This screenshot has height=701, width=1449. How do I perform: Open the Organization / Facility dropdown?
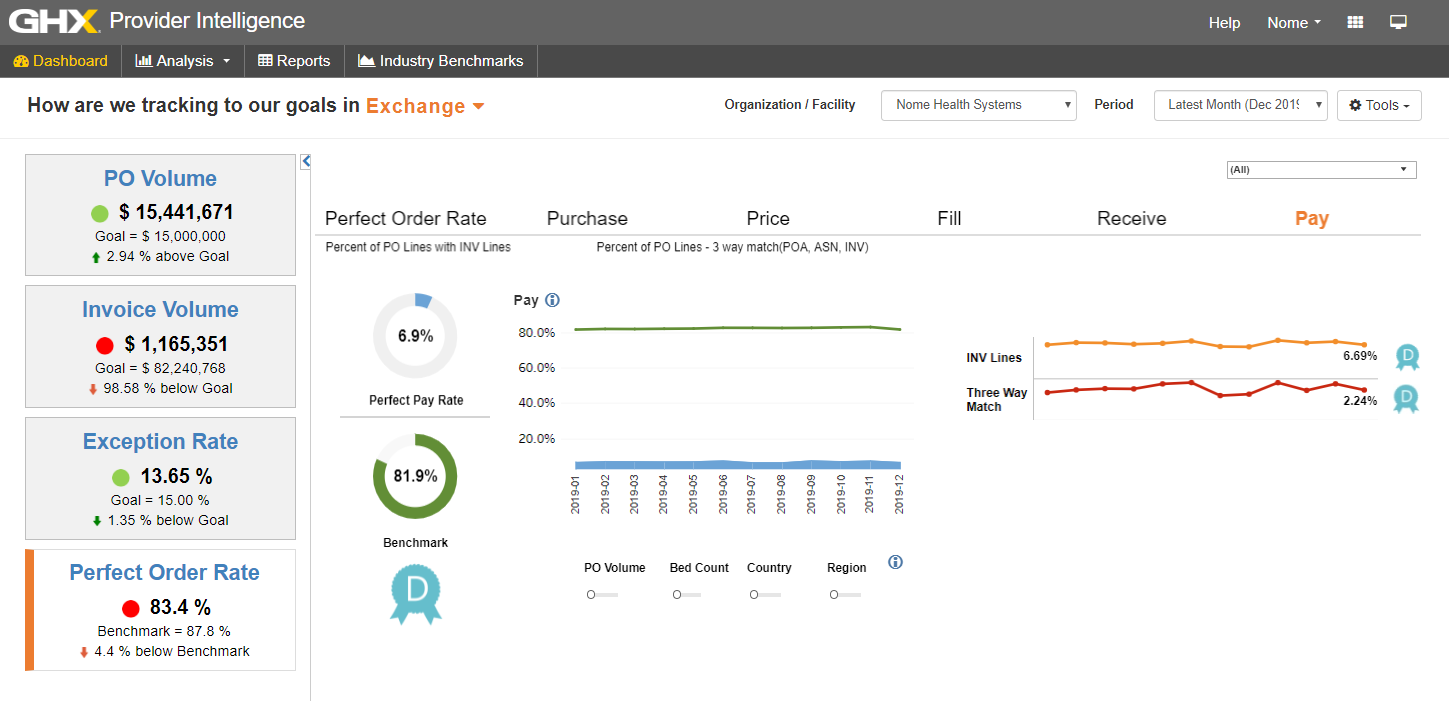tap(978, 105)
